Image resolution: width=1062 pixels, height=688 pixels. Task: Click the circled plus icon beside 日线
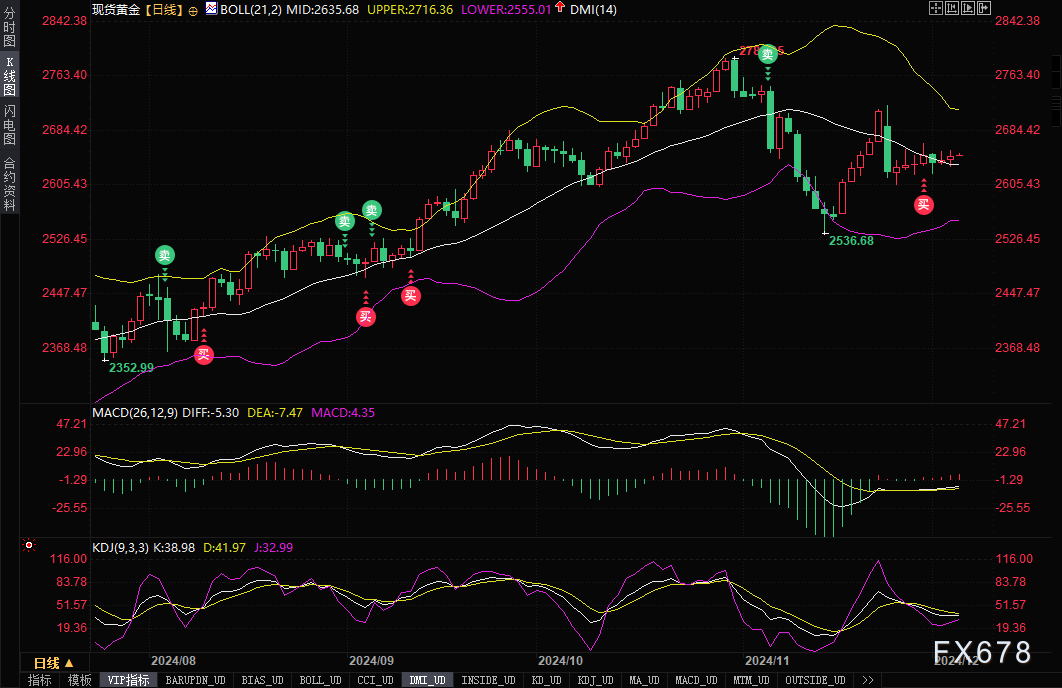tap(193, 11)
